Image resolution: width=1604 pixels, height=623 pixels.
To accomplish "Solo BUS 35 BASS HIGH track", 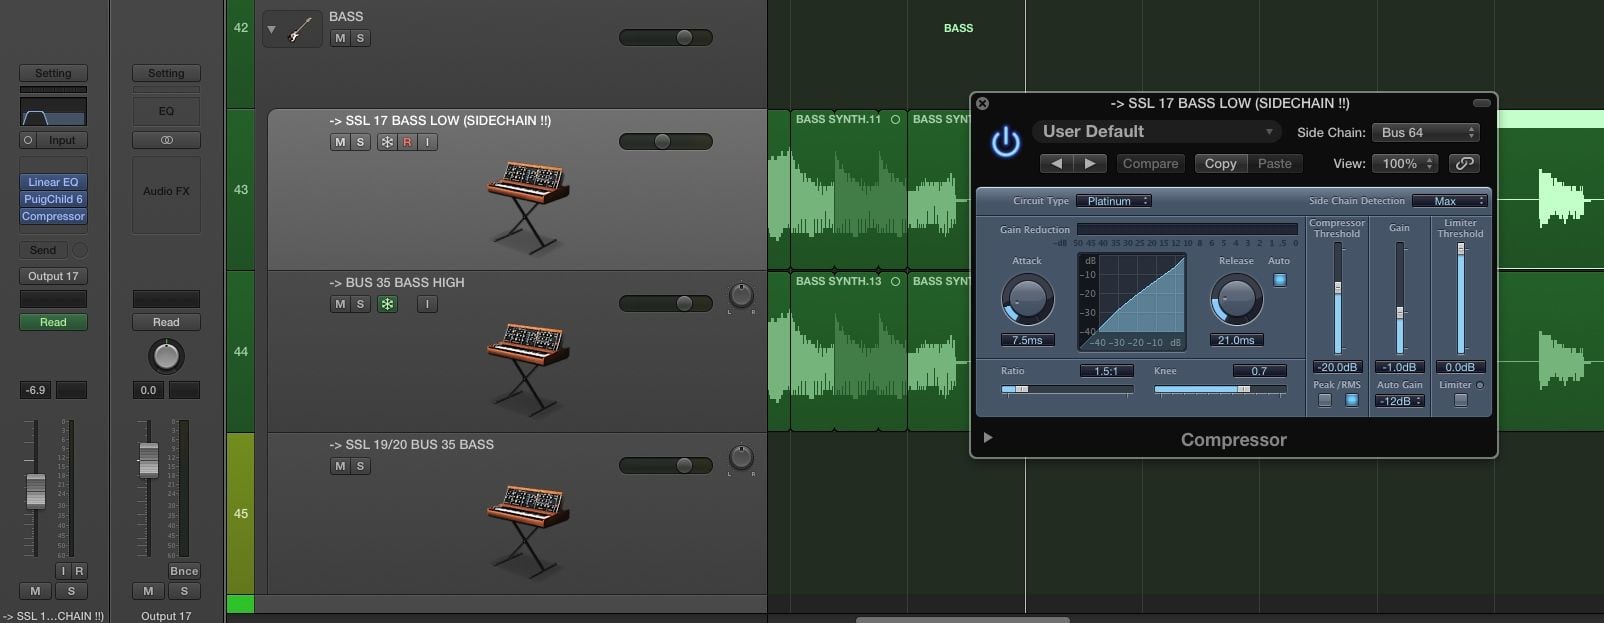I will pos(360,304).
